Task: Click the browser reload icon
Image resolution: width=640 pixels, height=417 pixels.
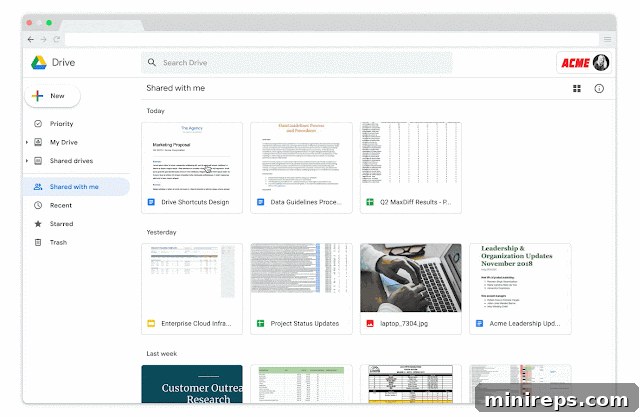Action: (x=57, y=39)
